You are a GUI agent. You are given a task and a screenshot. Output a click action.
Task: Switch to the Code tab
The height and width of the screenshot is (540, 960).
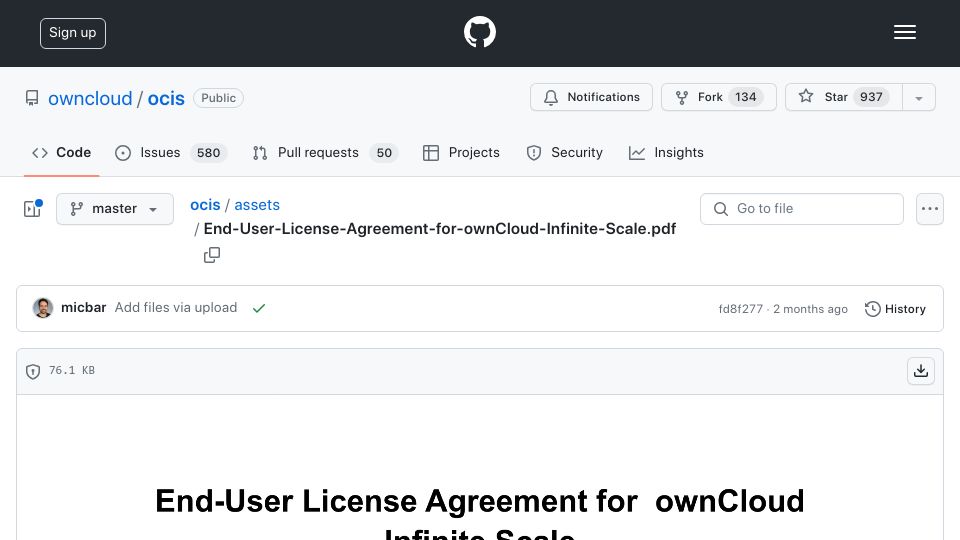pyautogui.click(x=61, y=152)
